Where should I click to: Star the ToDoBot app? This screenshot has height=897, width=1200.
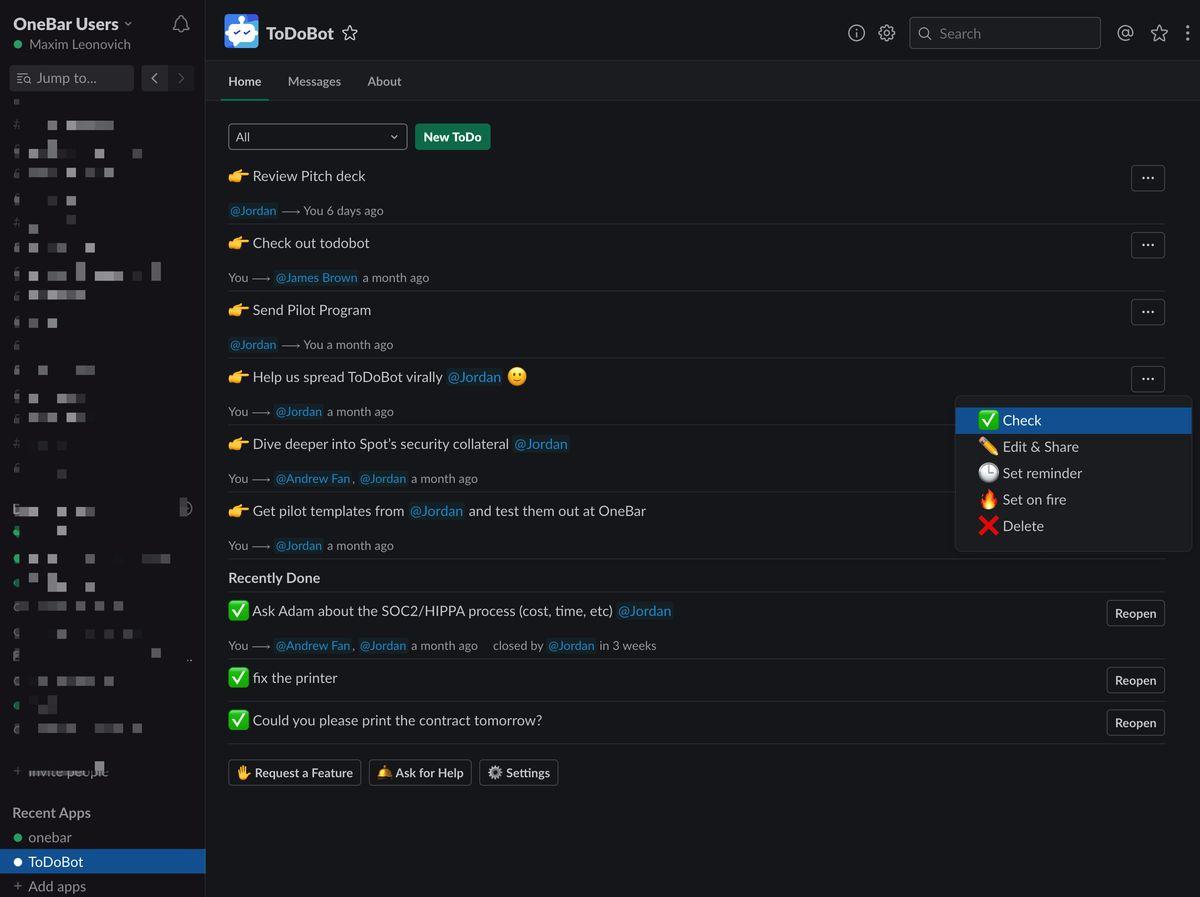coord(350,33)
